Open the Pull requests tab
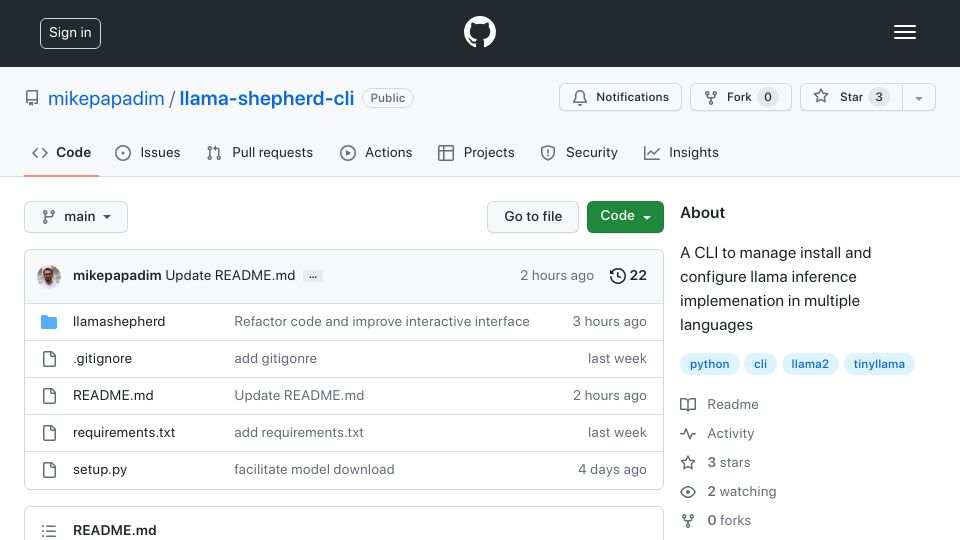The image size is (960, 540). 260,152
